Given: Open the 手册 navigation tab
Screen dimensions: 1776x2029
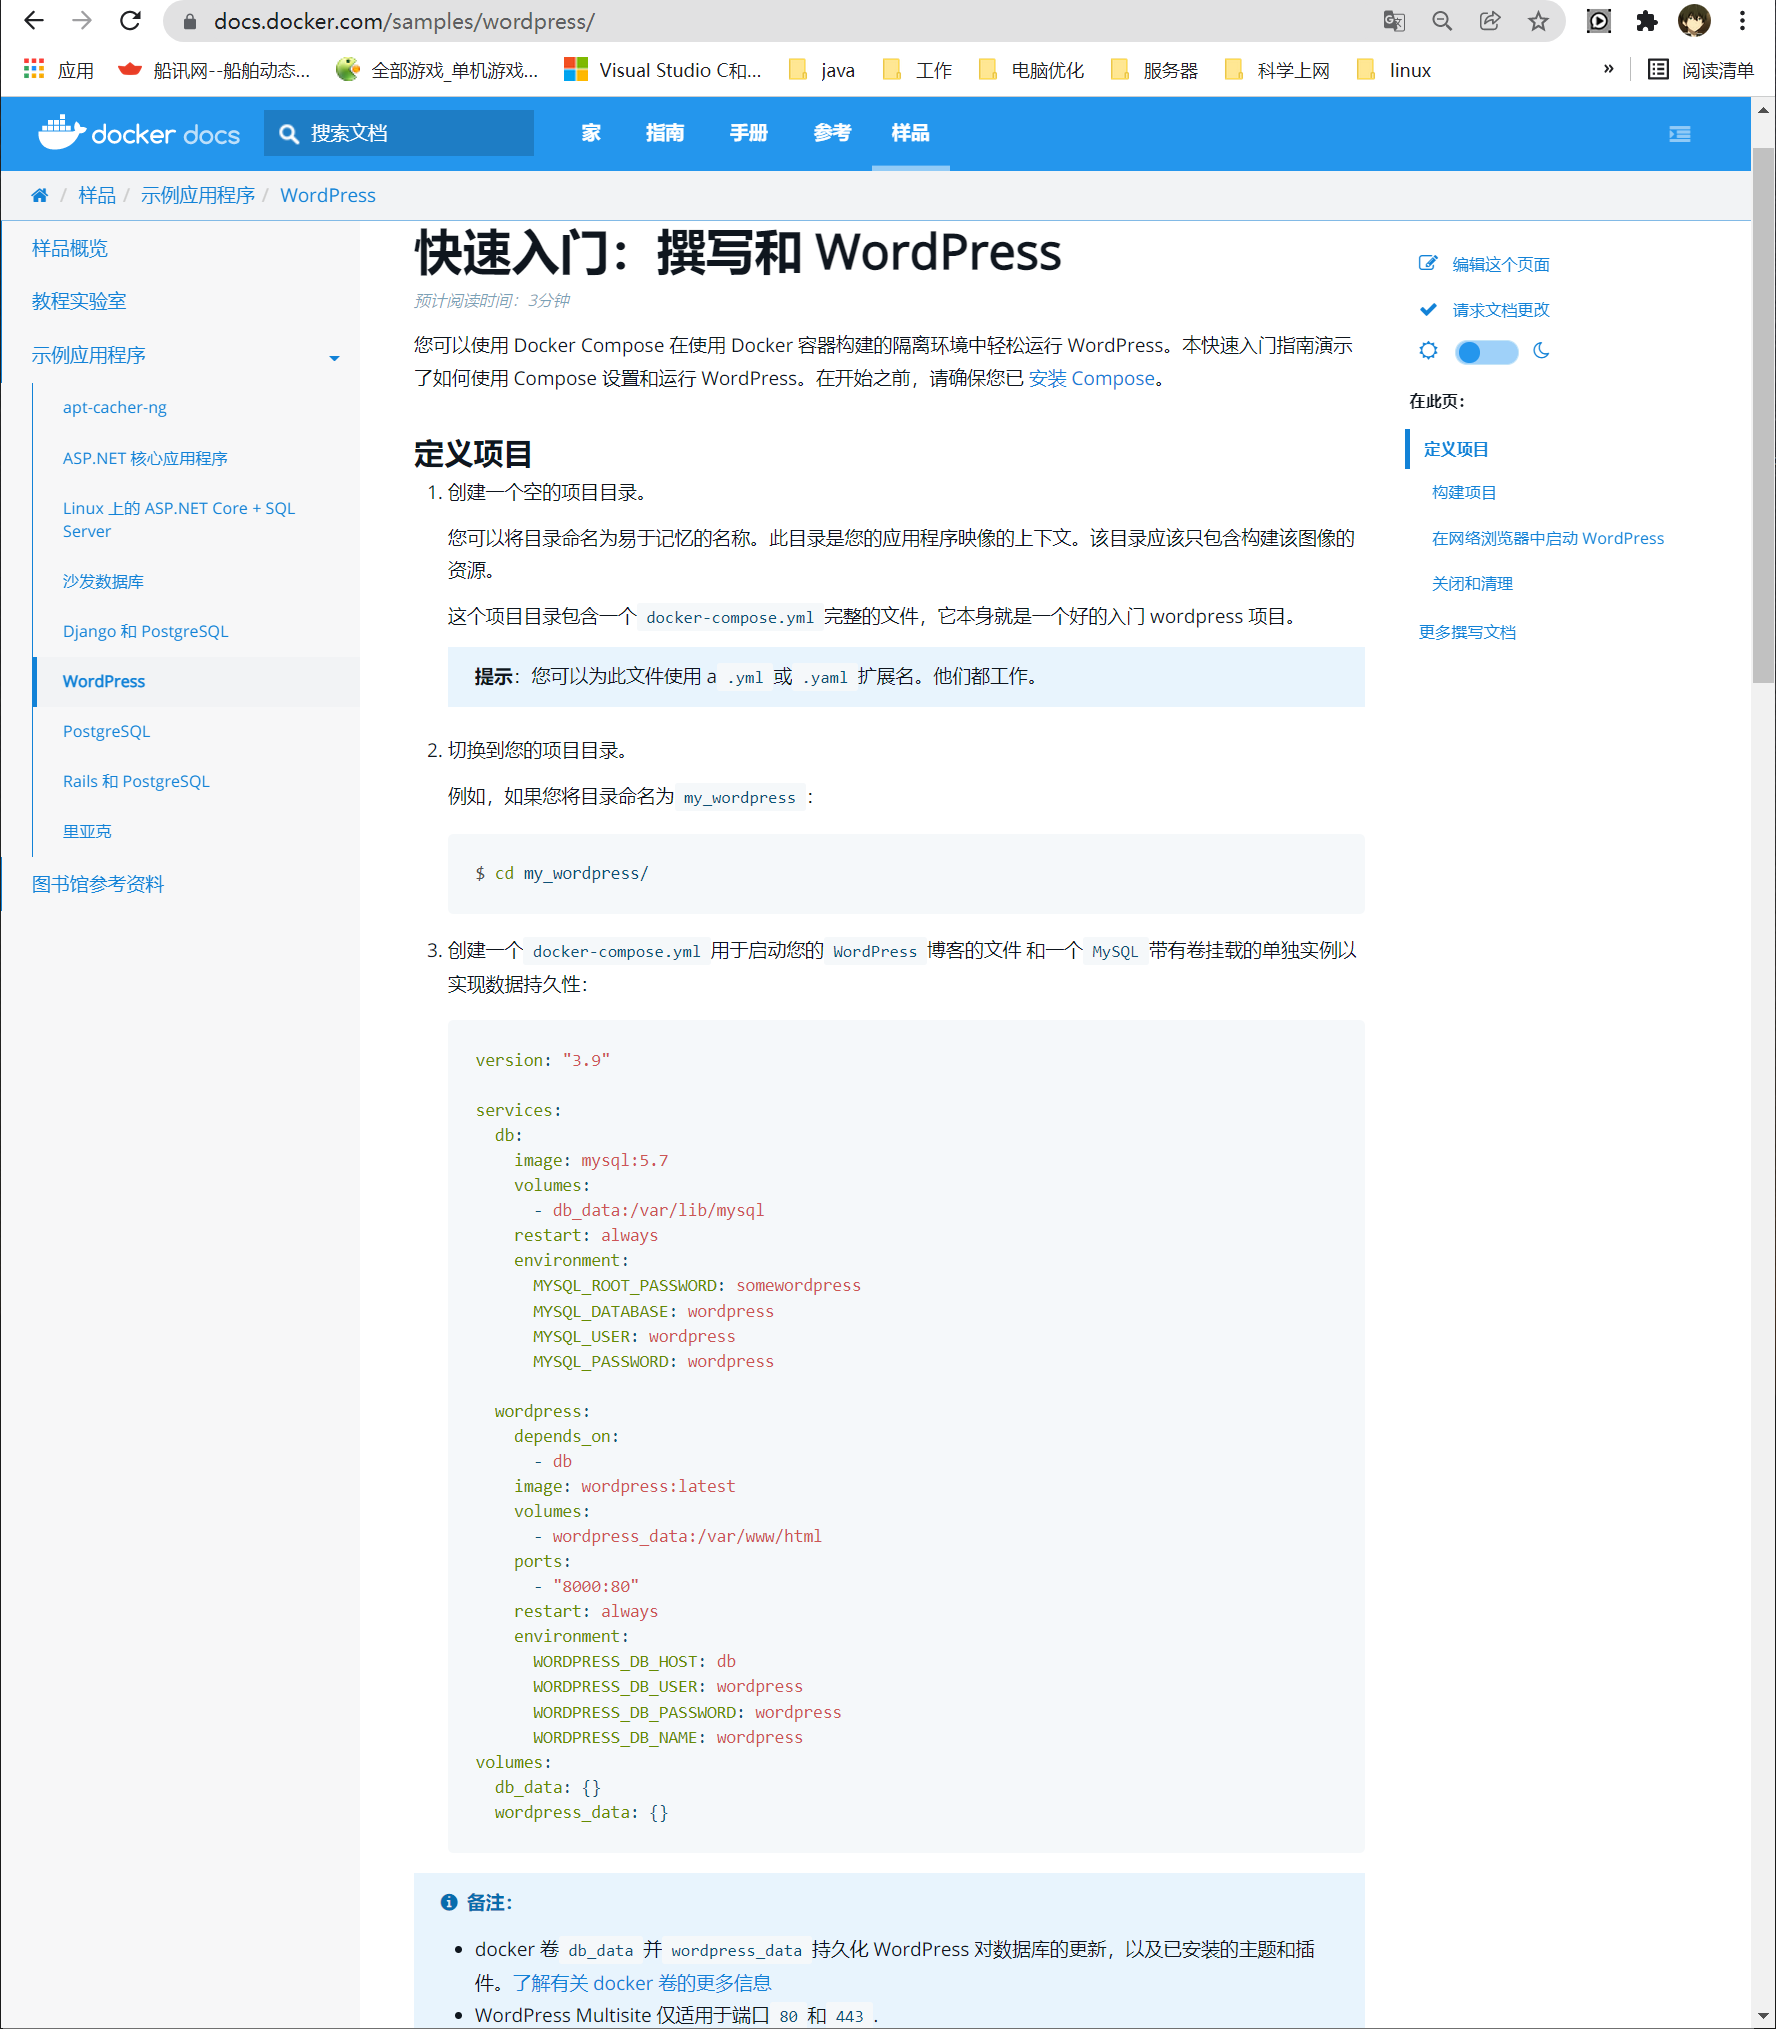Looking at the screenshot, I should [x=748, y=133].
